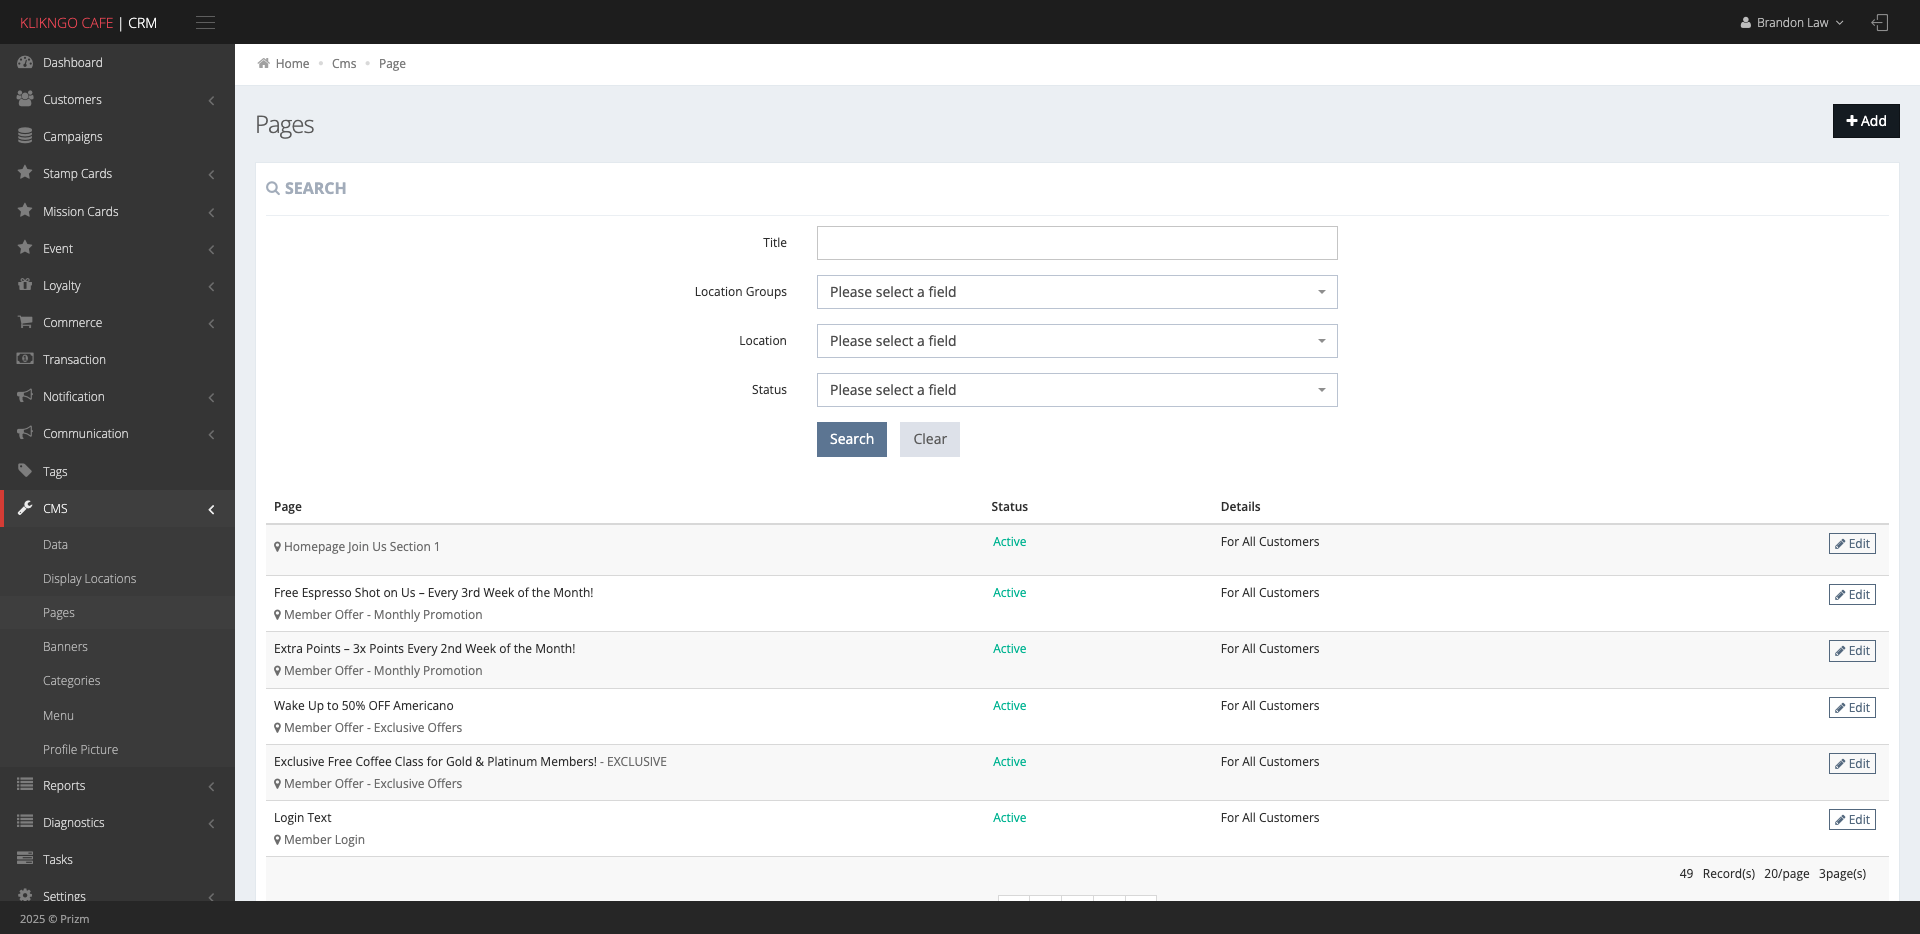Open Brandon Law user menu
The height and width of the screenshot is (934, 1920).
(x=1792, y=22)
